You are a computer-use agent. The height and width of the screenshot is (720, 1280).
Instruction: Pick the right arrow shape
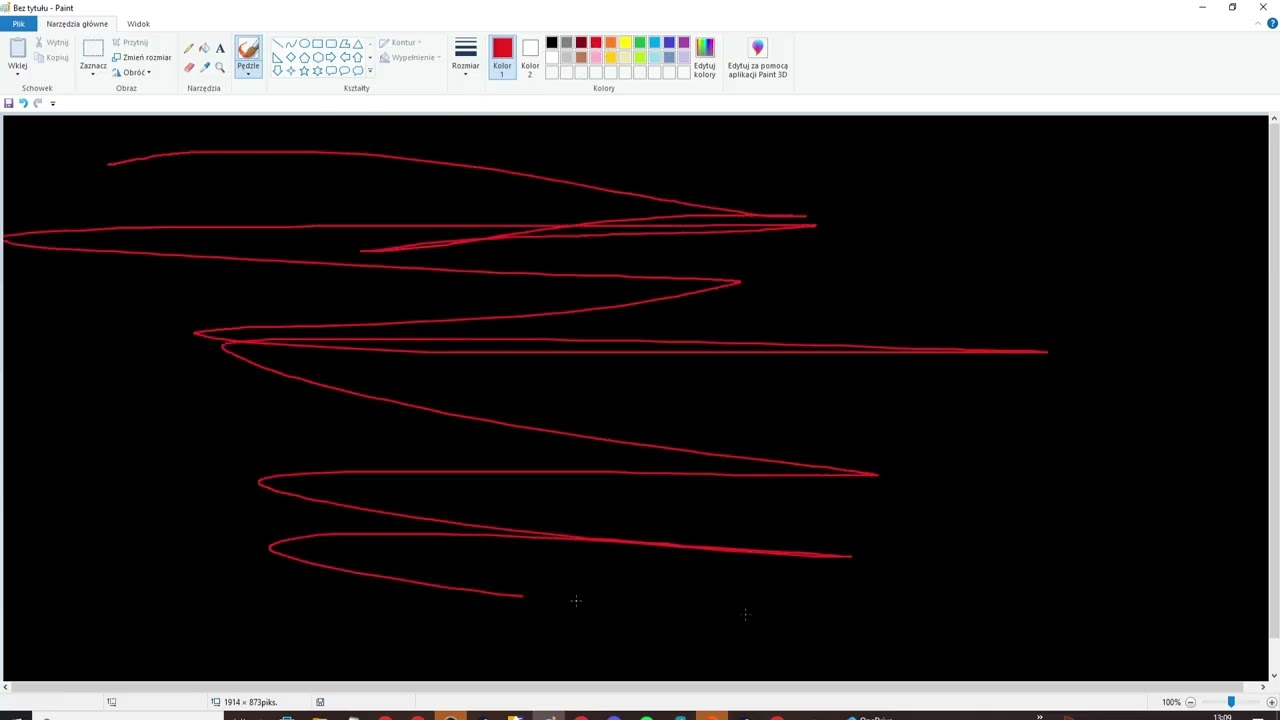pyautogui.click(x=331, y=57)
